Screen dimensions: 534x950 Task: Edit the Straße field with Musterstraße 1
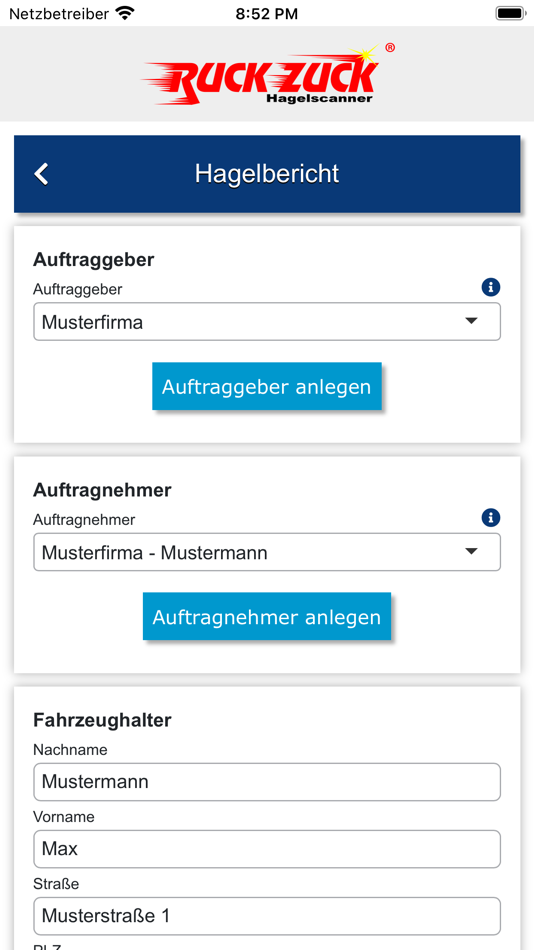267,916
